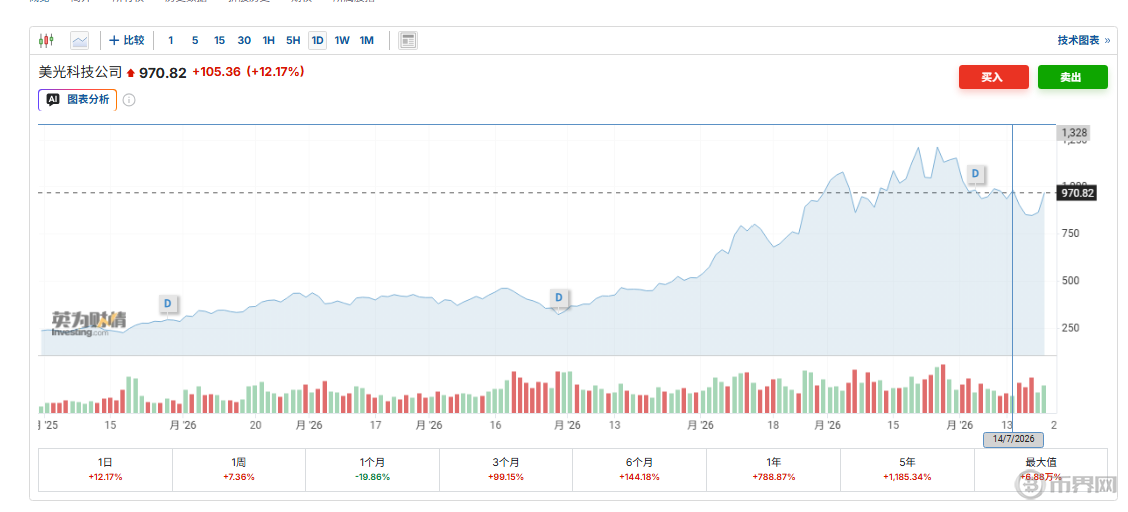
Task: Click the middle D dividend marker
Action: (x=559, y=297)
